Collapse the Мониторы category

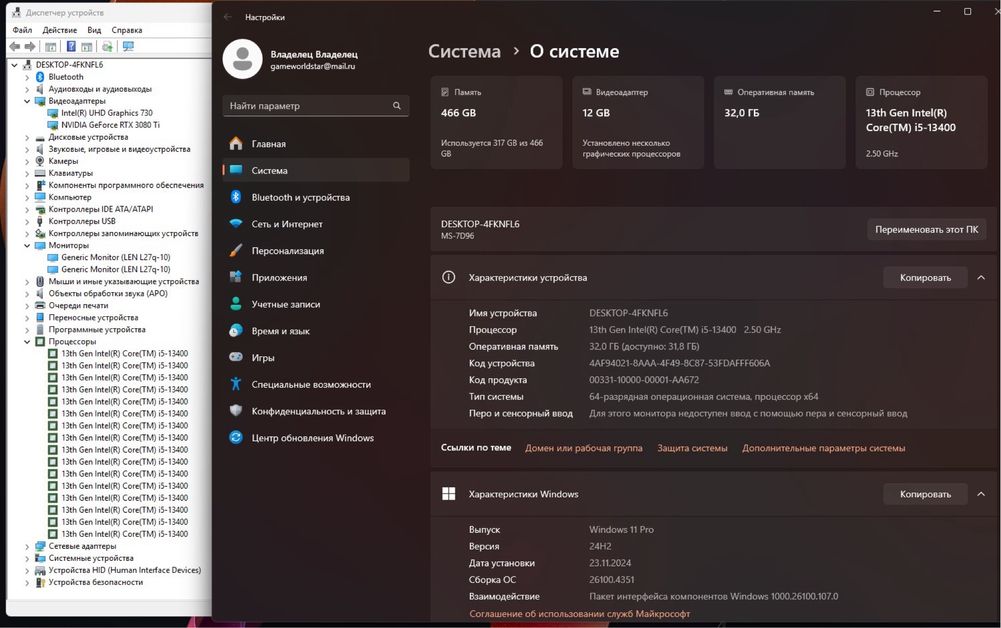click(27, 245)
